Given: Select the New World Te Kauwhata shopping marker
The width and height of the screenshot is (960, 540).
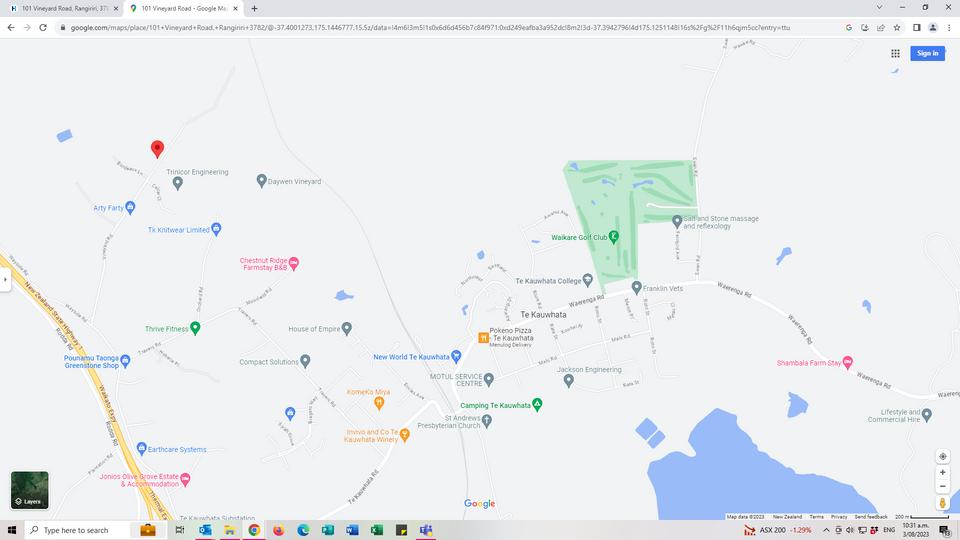Looking at the screenshot, I should point(456,356).
